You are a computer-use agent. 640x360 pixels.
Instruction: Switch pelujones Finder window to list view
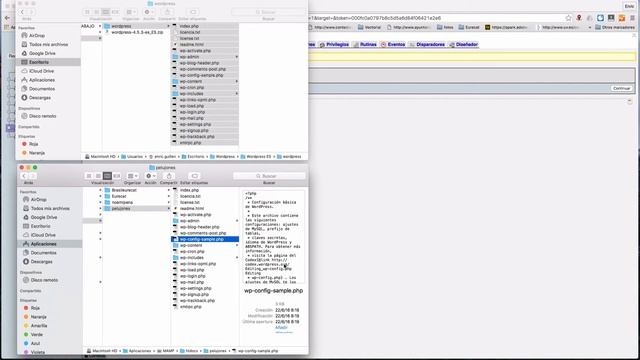(x=98, y=176)
